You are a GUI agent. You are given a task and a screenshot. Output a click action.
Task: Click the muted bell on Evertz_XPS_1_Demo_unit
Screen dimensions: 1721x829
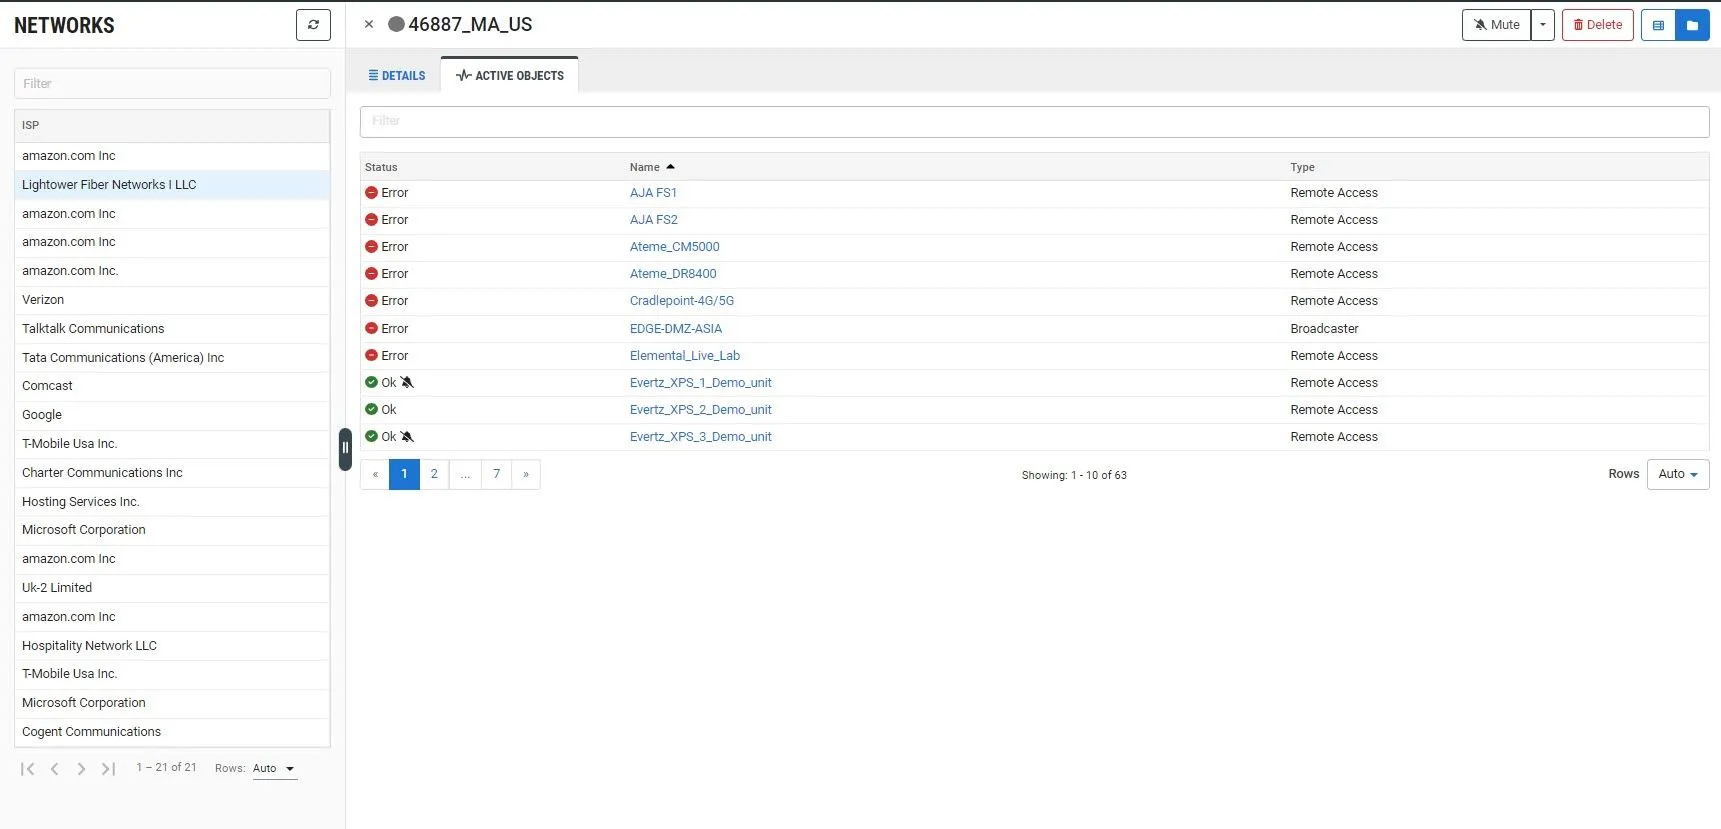click(x=407, y=382)
